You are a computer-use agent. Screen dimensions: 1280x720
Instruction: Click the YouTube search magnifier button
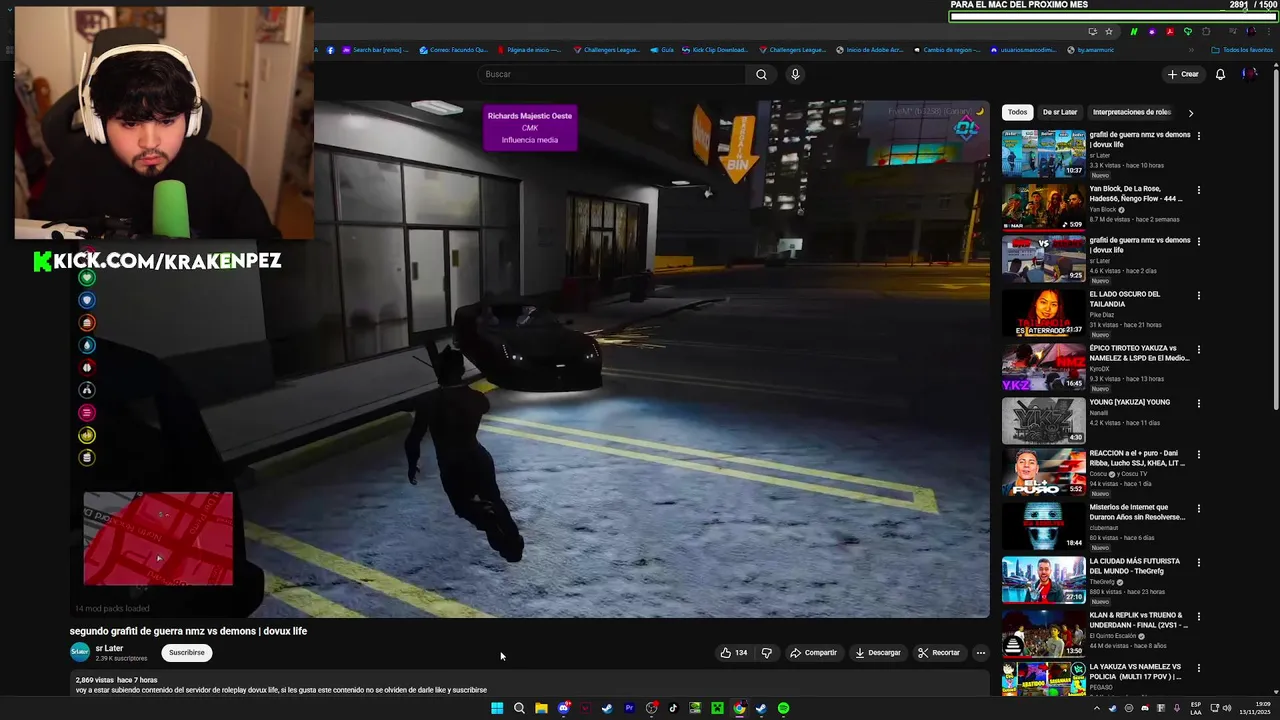761,74
